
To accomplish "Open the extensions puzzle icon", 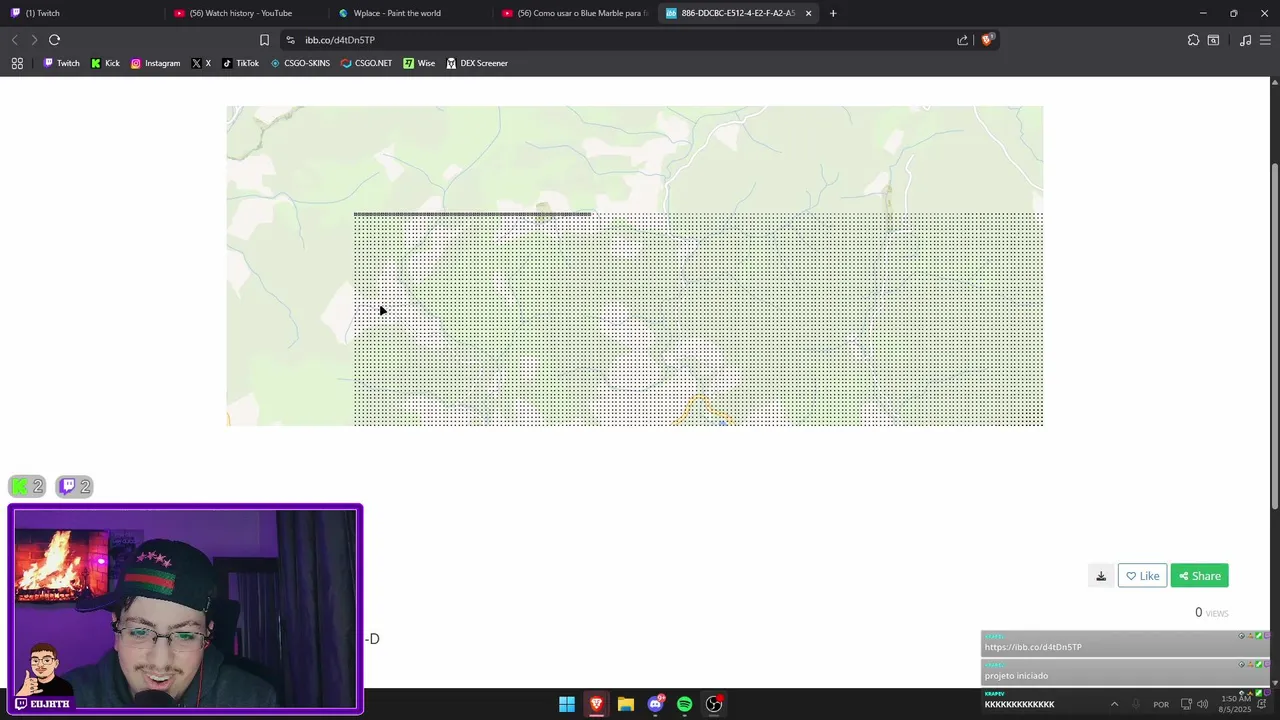I will click(x=1193, y=40).
